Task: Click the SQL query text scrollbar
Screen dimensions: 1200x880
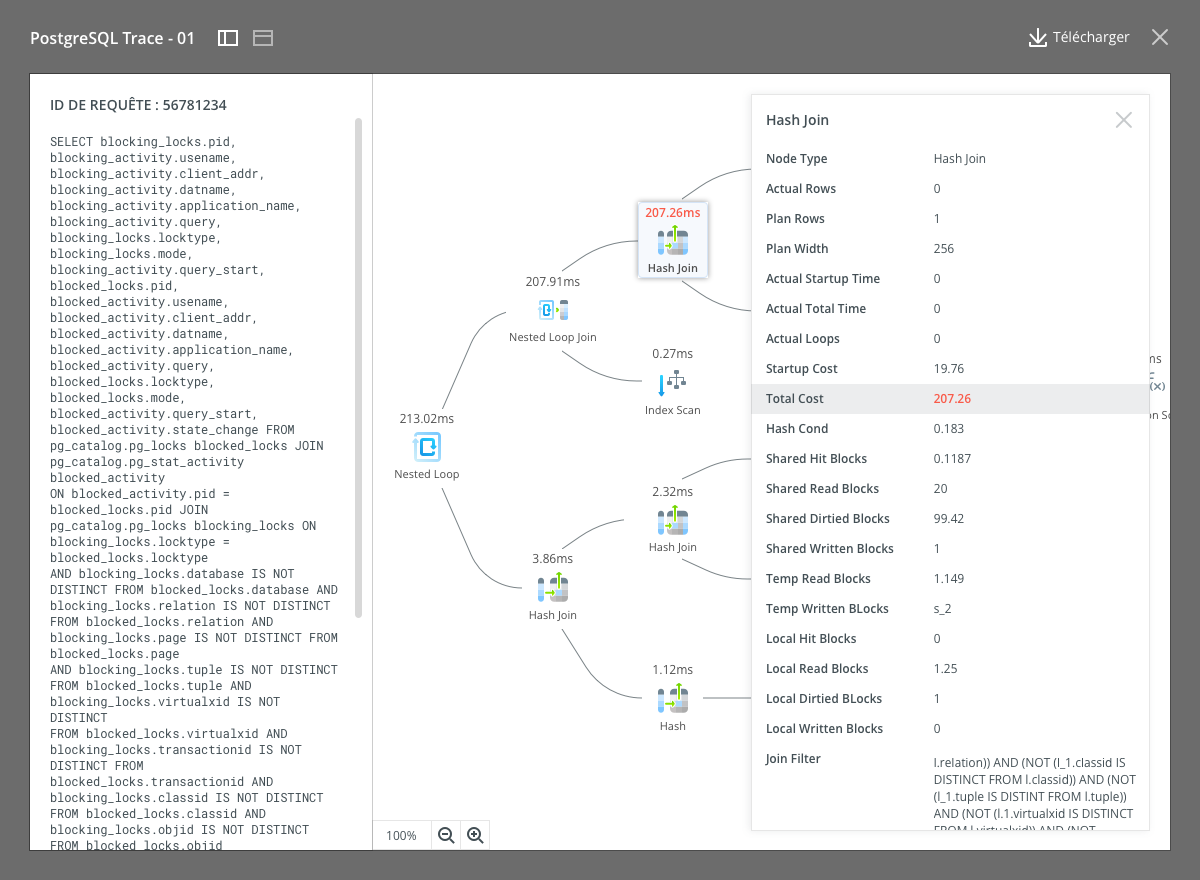Action: coord(358,368)
